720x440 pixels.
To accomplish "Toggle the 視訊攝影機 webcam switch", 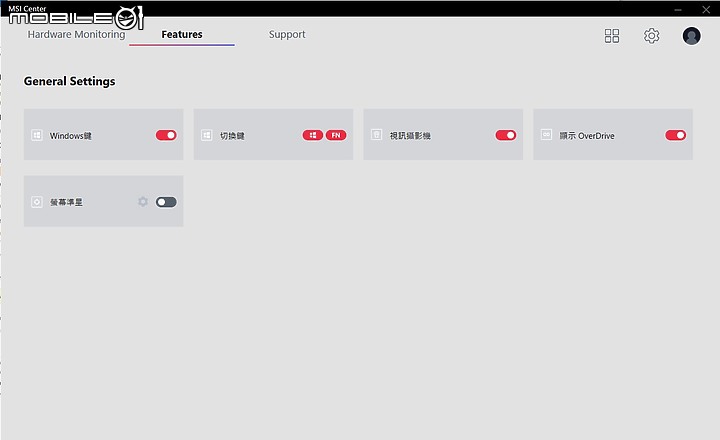I will coord(506,135).
